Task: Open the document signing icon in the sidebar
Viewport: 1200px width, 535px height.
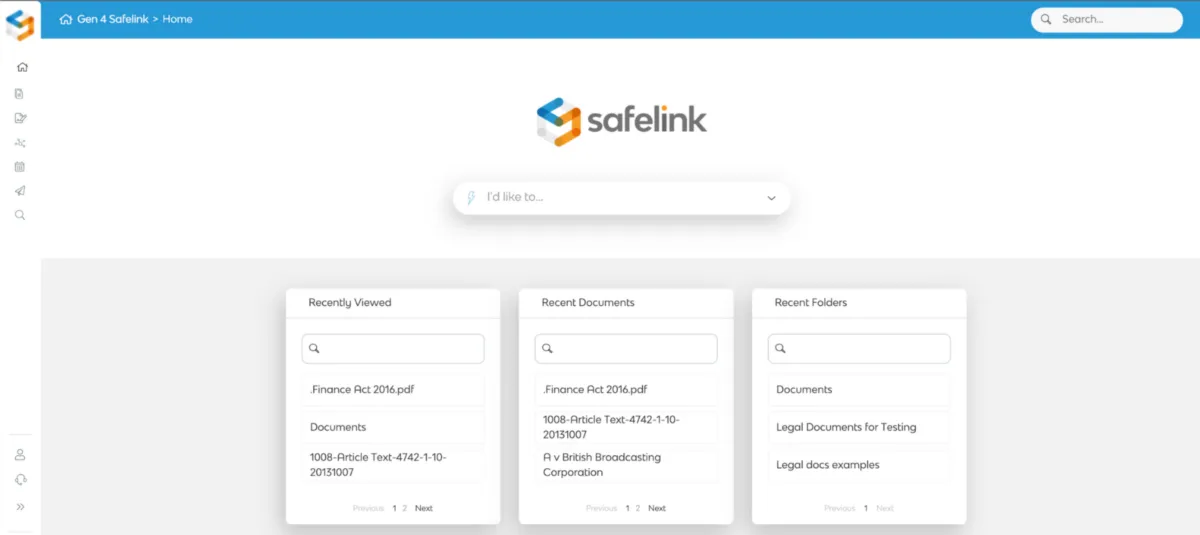Action: (20, 118)
